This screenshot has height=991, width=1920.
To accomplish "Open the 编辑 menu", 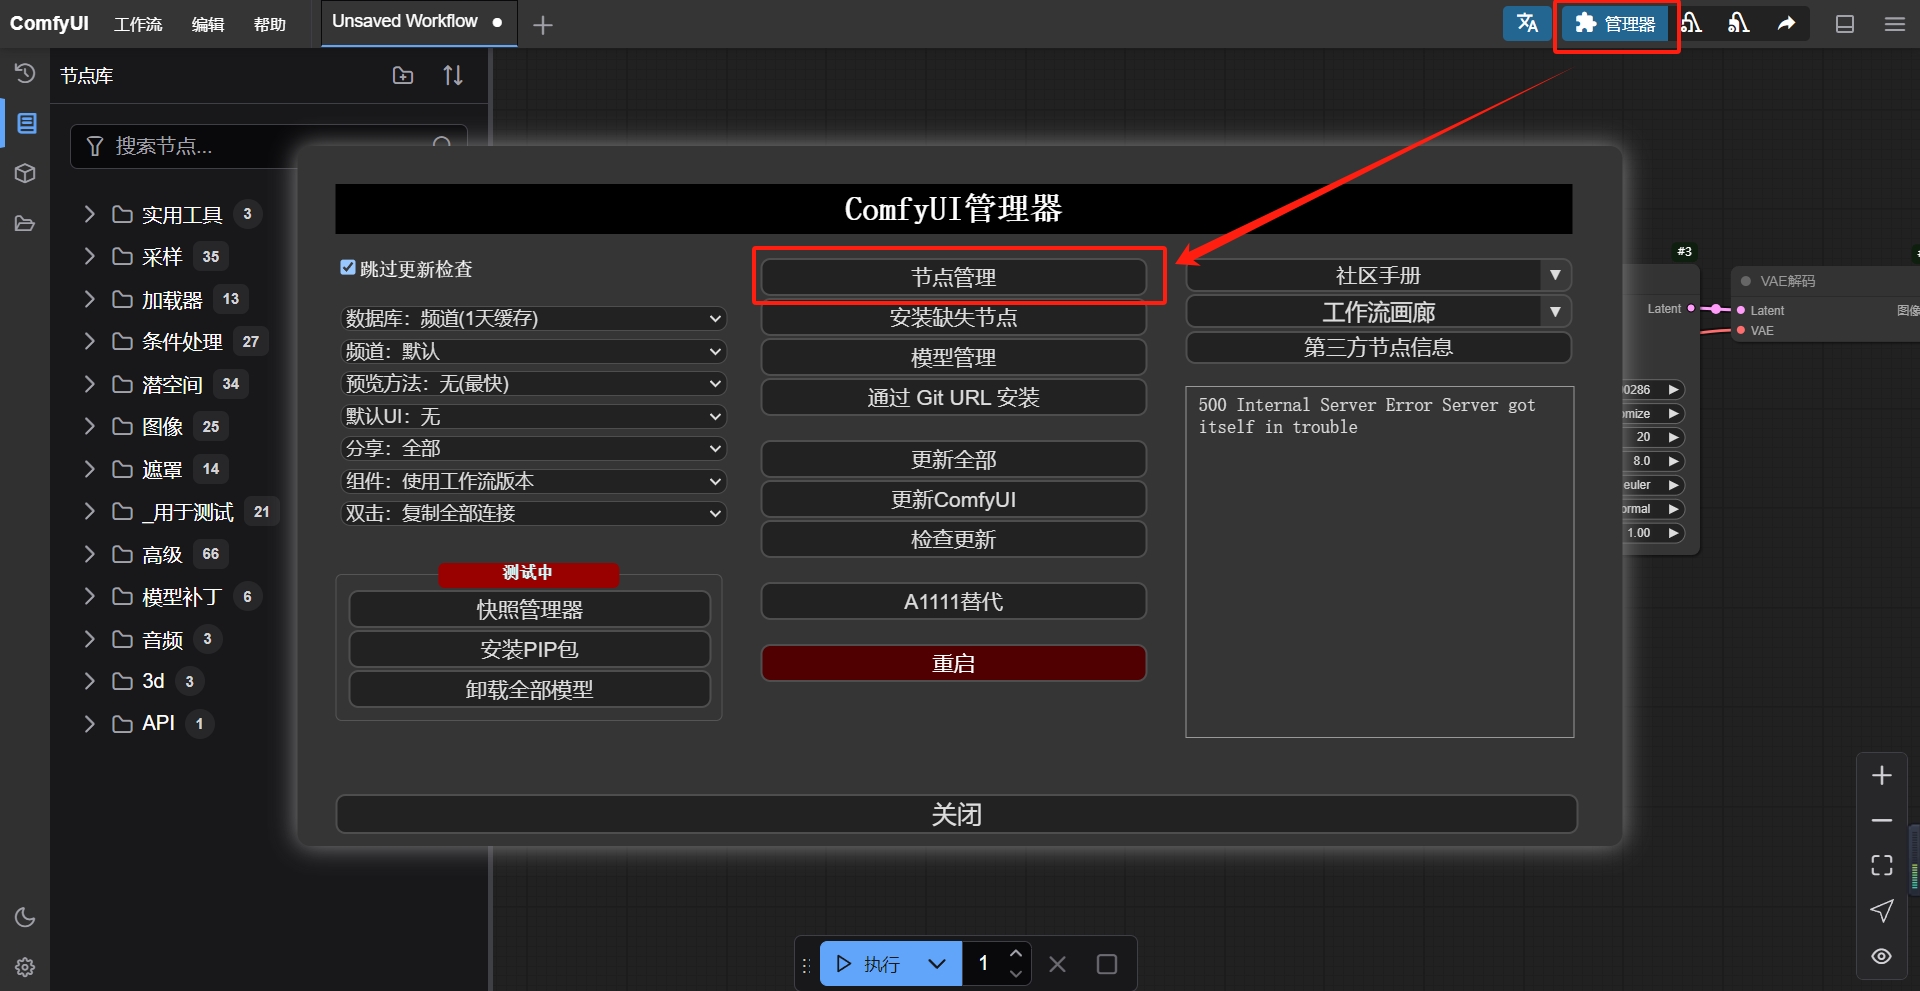I will (208, 24).
